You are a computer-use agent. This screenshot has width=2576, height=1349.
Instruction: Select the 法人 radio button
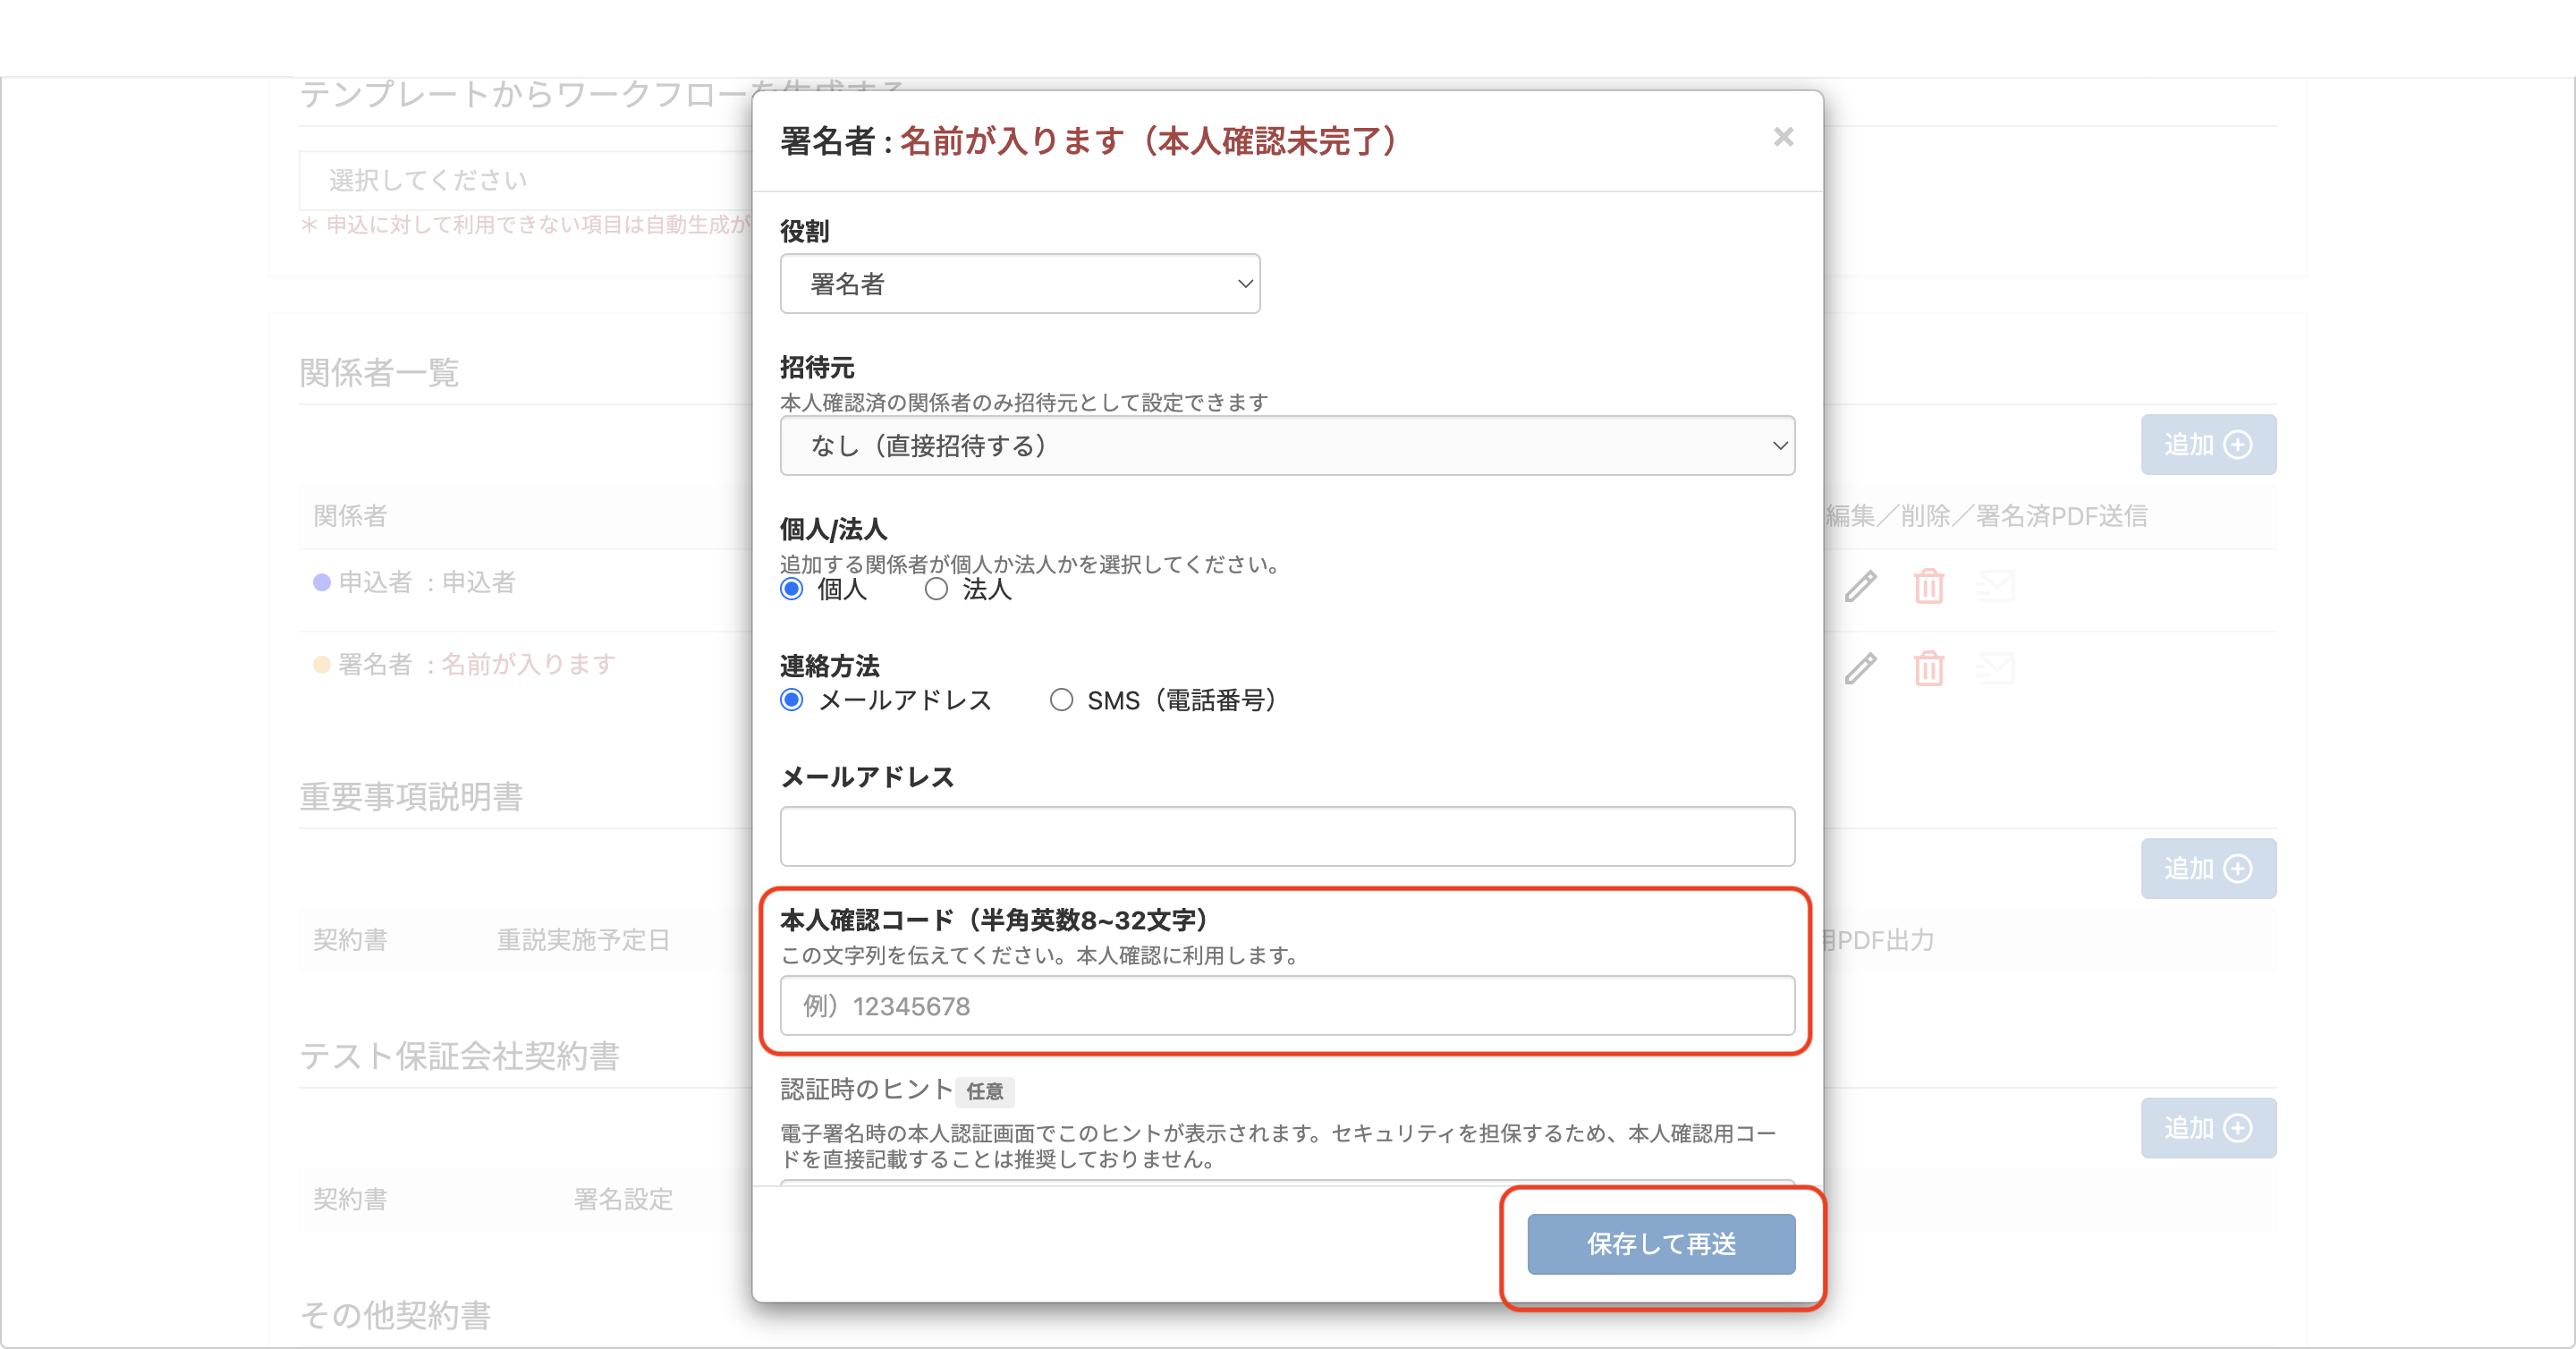tap(936, 589)
